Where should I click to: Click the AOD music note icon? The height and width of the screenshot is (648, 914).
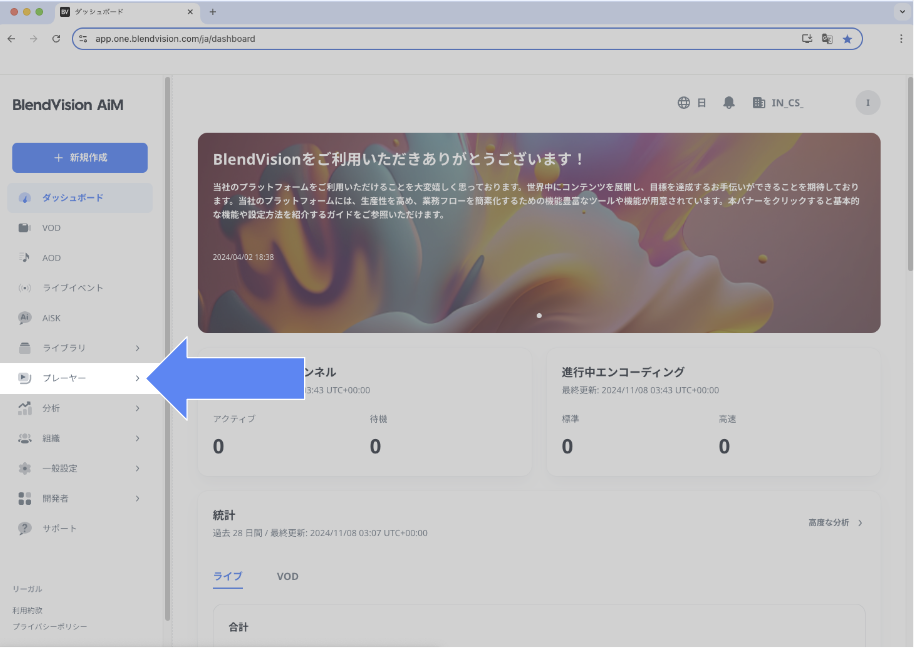tap(24, 258)
